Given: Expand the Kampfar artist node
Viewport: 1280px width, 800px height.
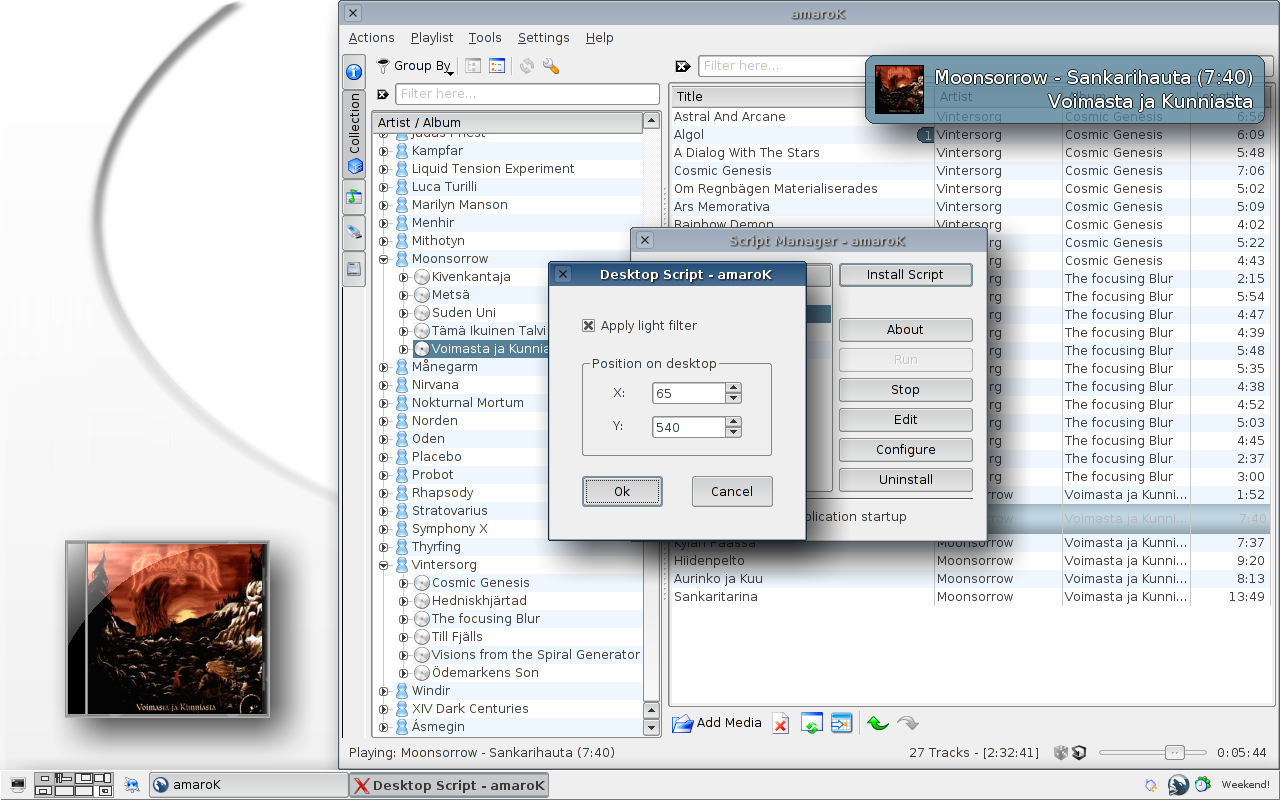Looking at the screenshot, I should click(384, 151).
